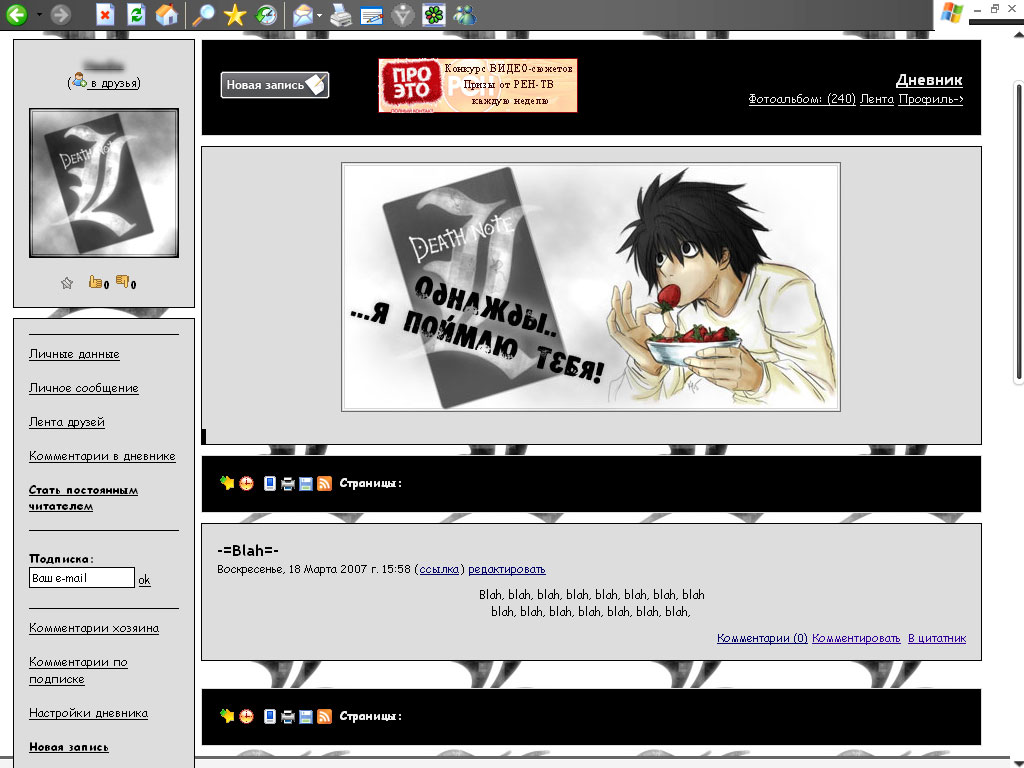Image resolution: width=1024 pixels, height=768 pixels.
Task: Click star-with-arrow icon below the Blah entry
Action: click(227, 716)
